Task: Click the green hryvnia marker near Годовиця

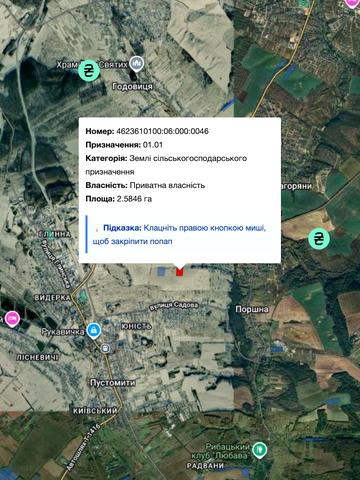Action: click(89, 70)
